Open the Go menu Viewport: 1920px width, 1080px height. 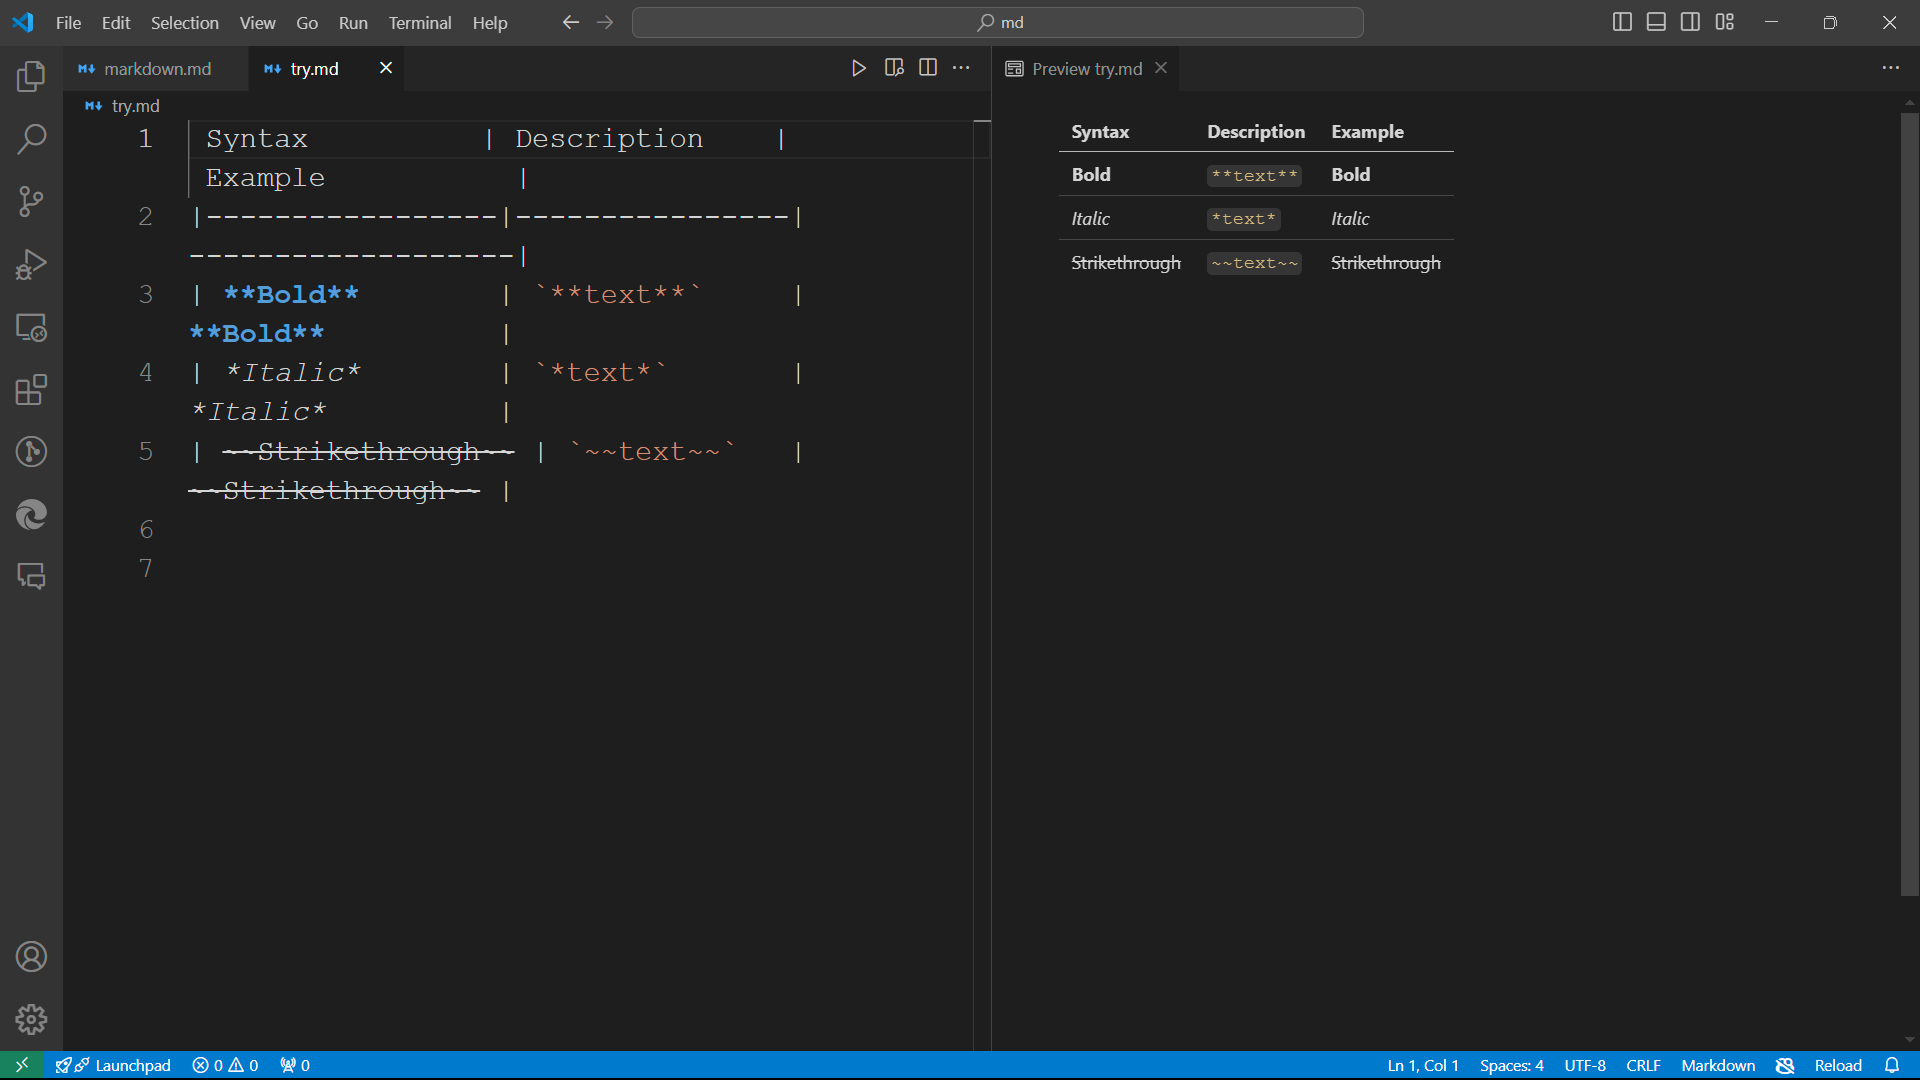(x=307, y=22)
